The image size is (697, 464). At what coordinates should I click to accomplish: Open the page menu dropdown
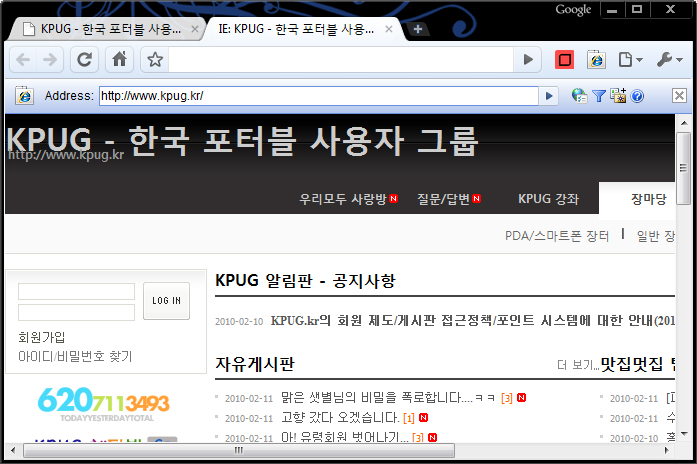point(630,59)
